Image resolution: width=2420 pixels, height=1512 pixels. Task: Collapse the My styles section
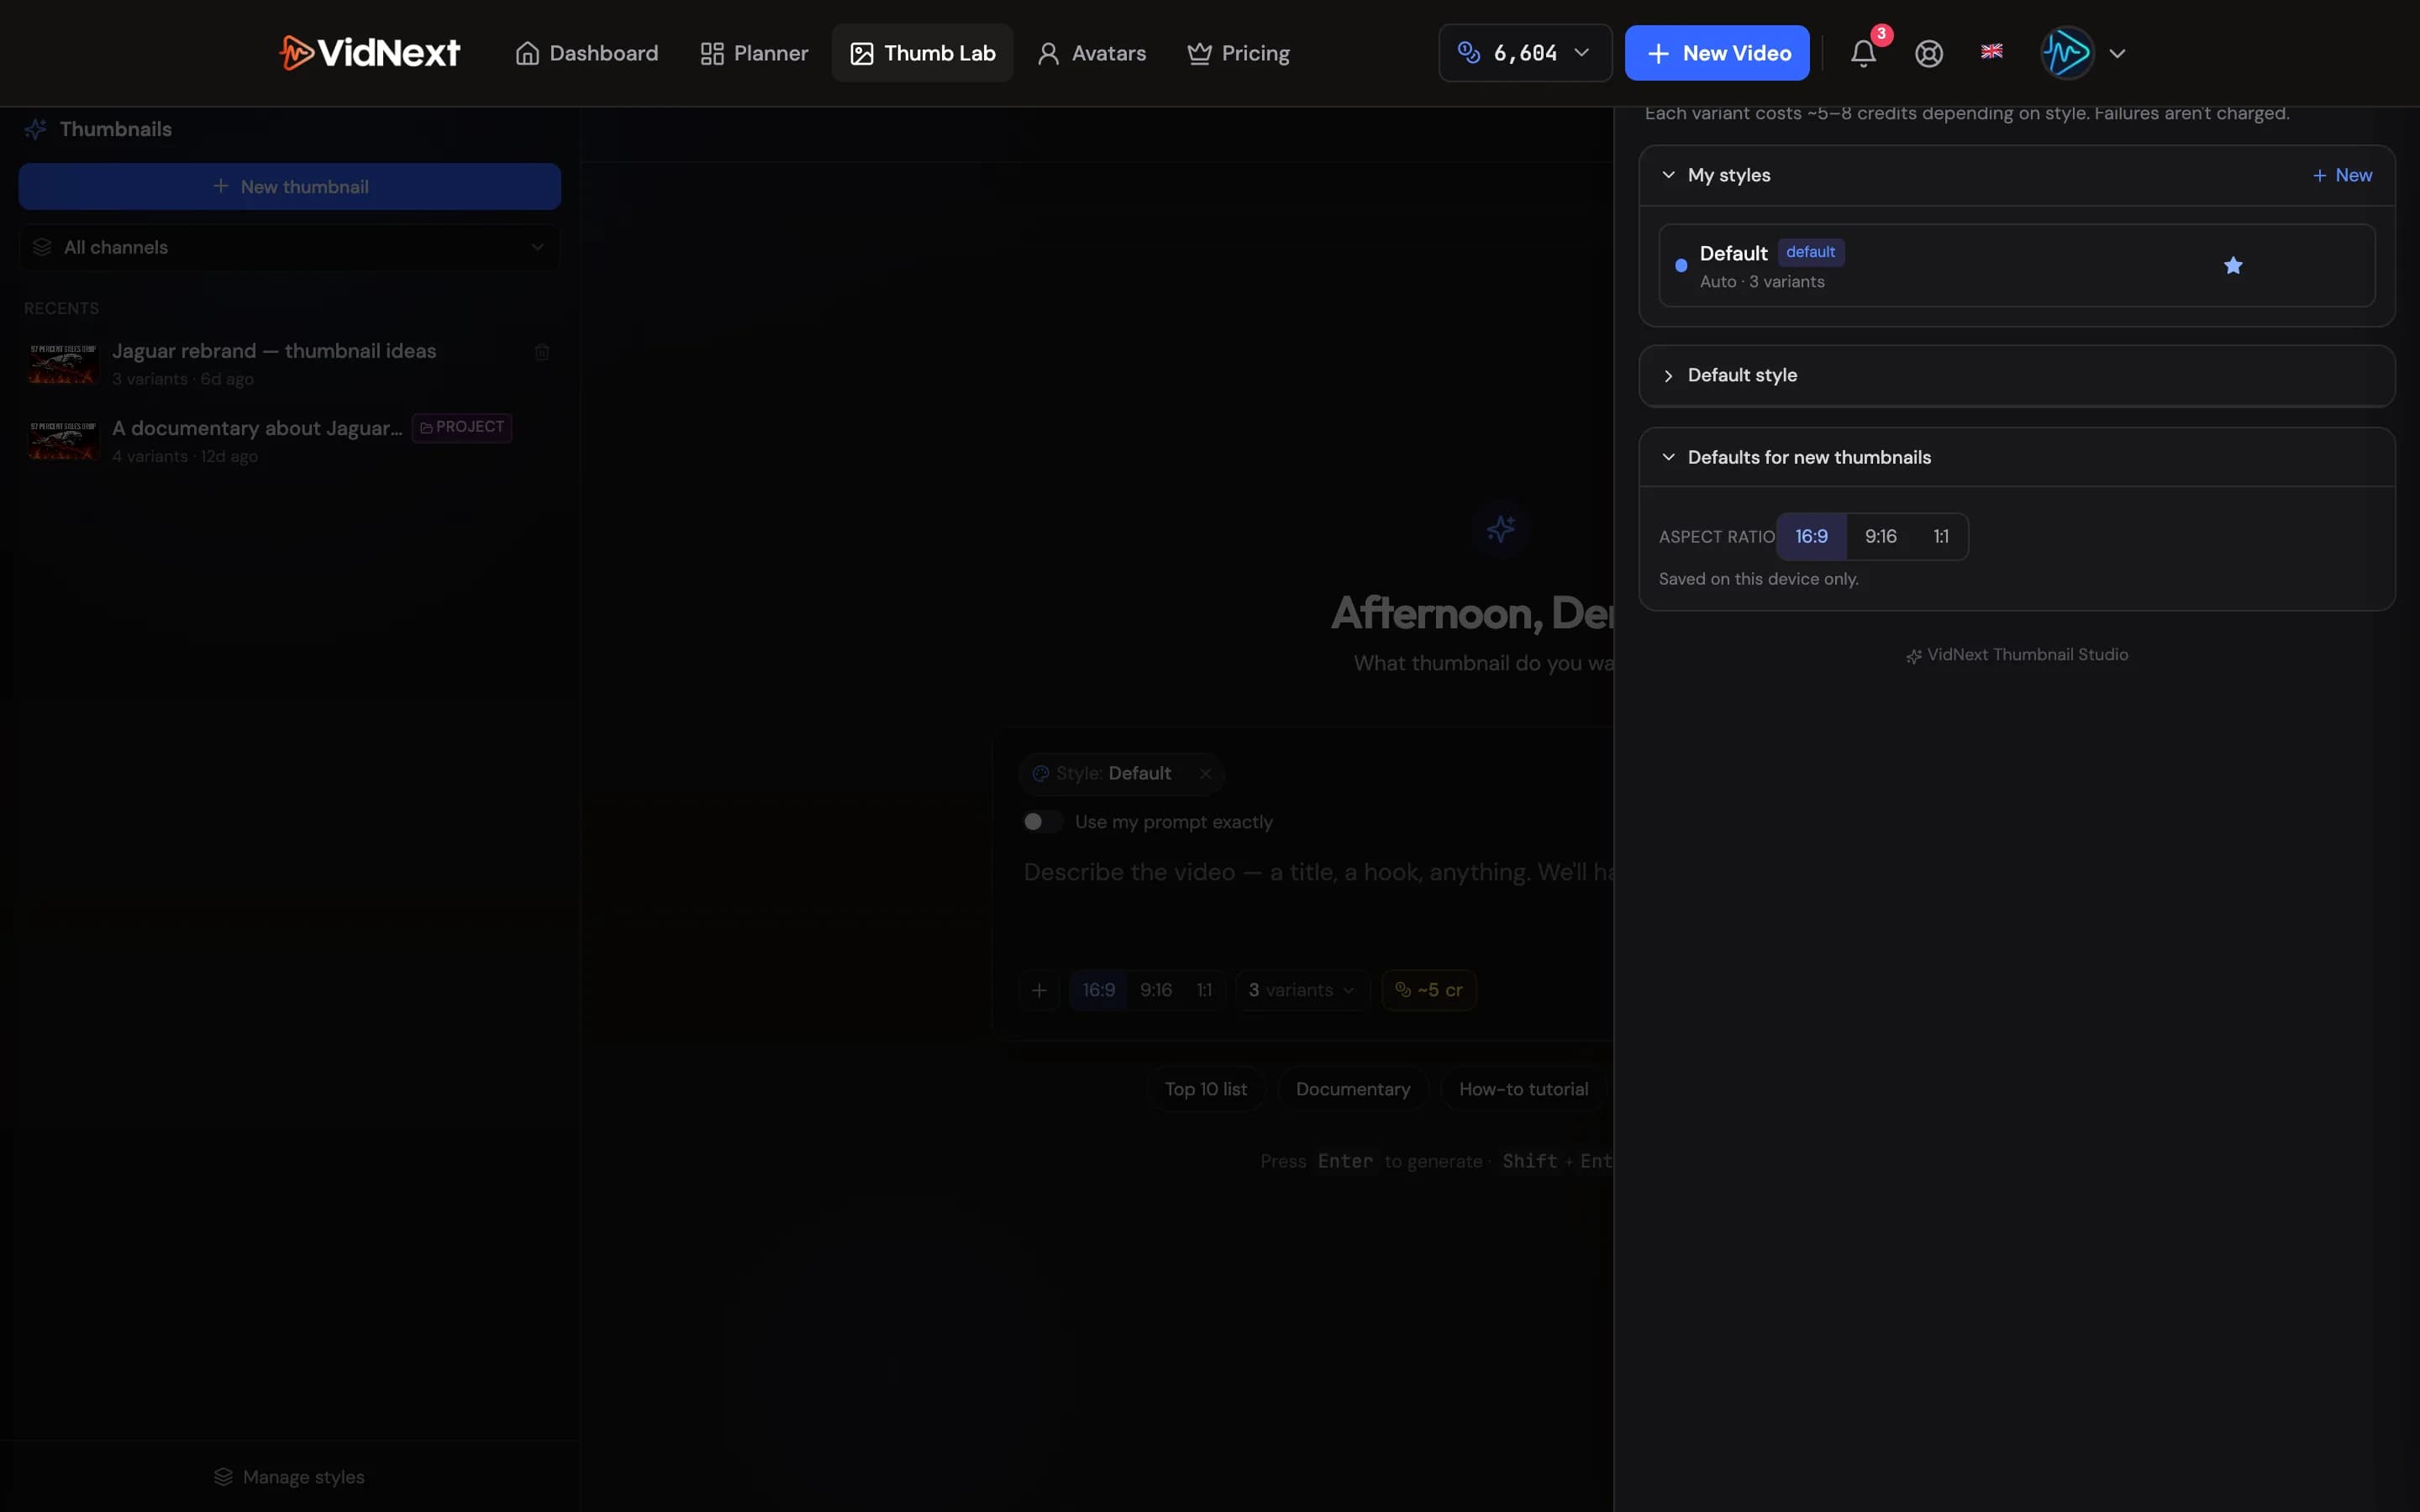pos(1668,175)
